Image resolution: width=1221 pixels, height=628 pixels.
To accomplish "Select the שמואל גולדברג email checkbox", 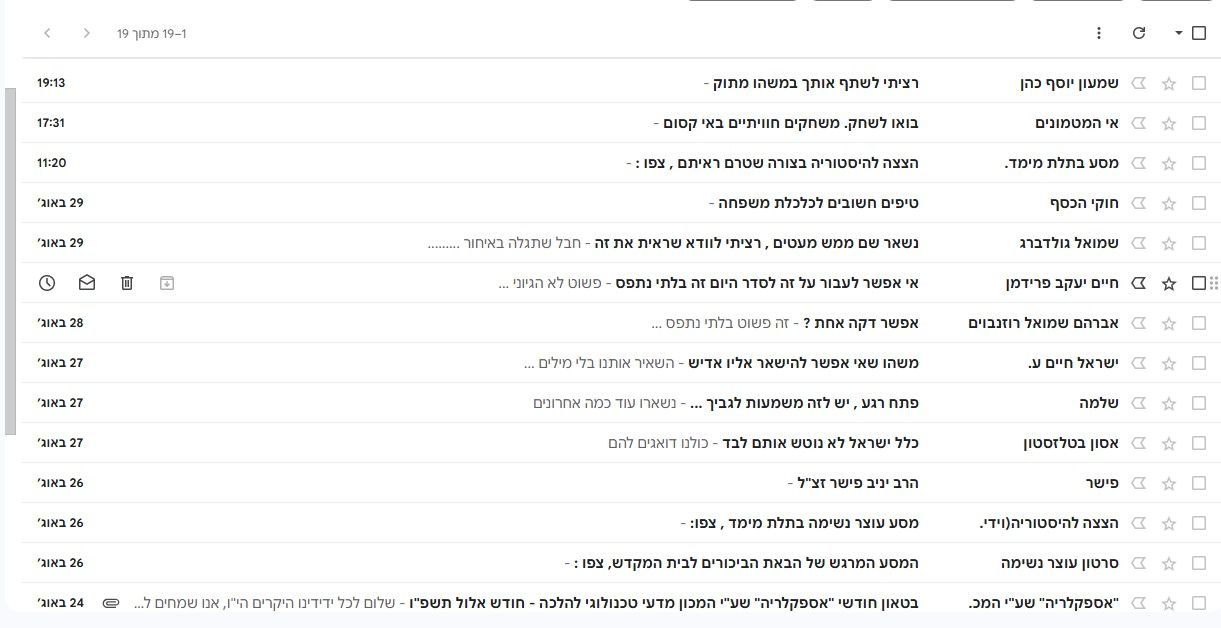I will tap(1199, 243).
